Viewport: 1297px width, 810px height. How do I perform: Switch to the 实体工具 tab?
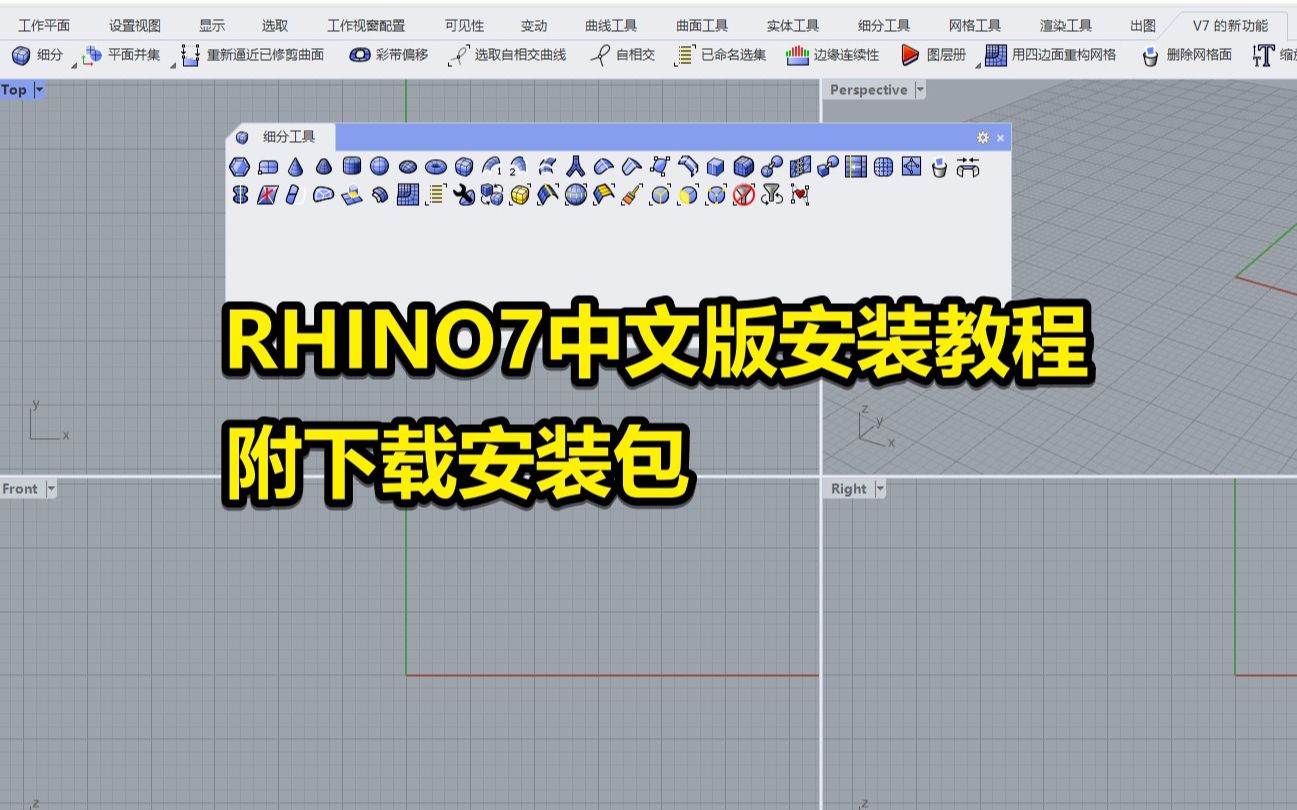(793, 26)
